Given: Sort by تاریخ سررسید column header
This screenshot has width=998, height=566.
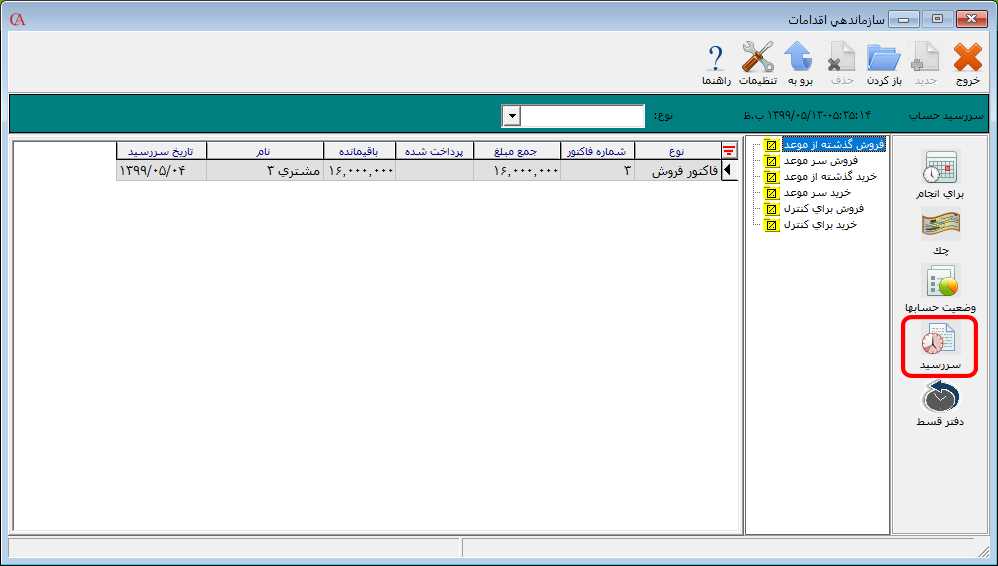Looking at the screenshot, I should point(161,151).
